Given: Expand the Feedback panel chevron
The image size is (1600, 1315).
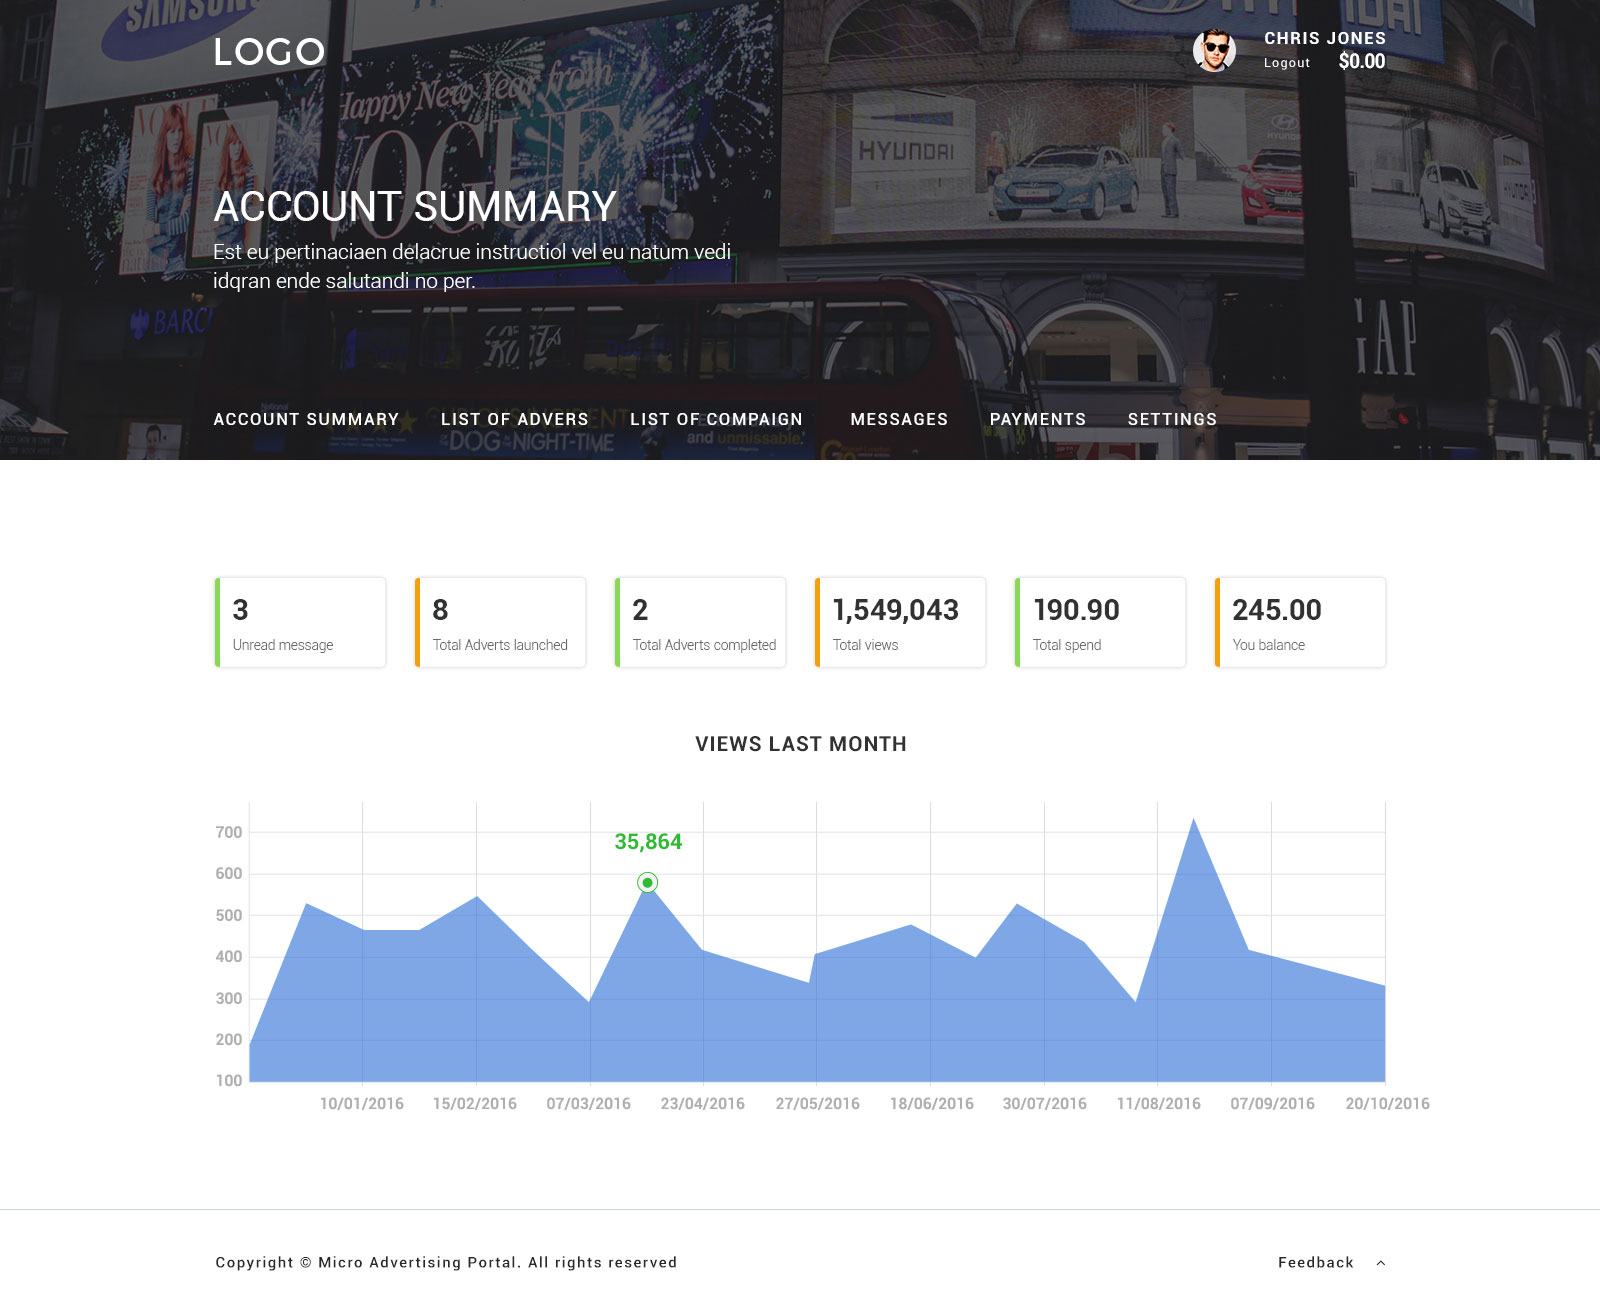Looking at the screenshot, I should point(1383,1263).
